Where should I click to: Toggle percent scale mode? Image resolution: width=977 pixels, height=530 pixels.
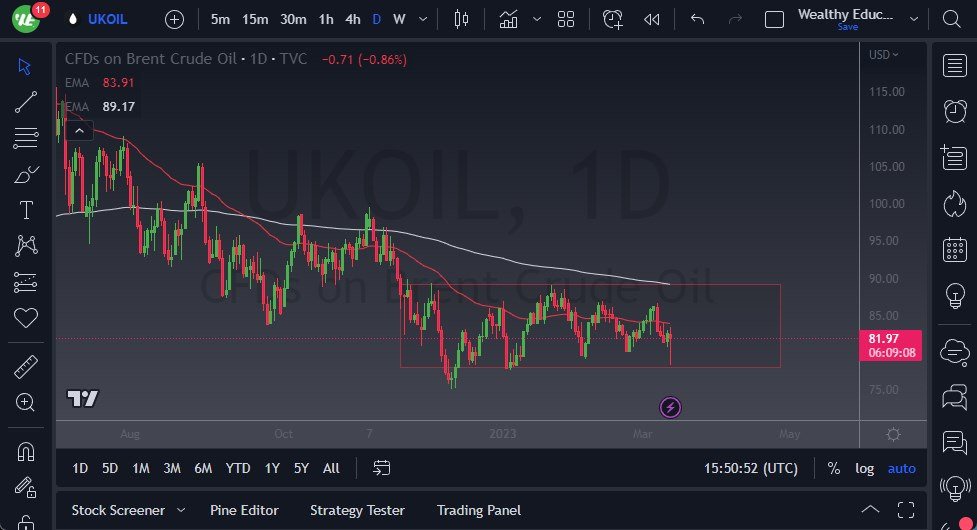tap(834, 468)
